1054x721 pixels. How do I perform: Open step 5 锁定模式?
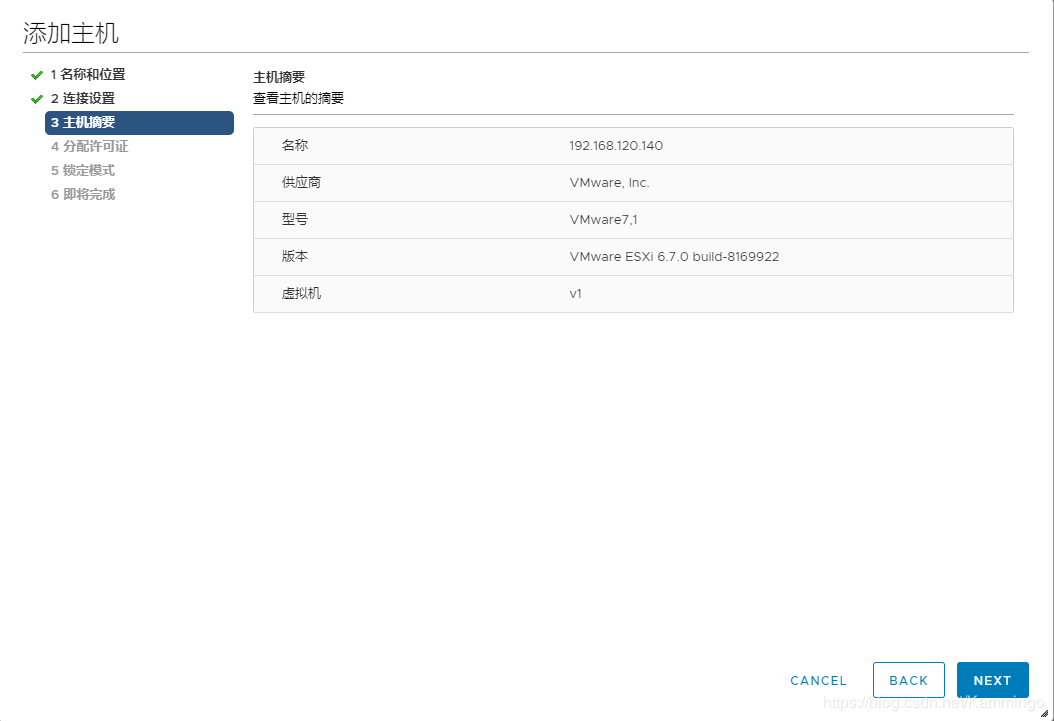[81, 170]
